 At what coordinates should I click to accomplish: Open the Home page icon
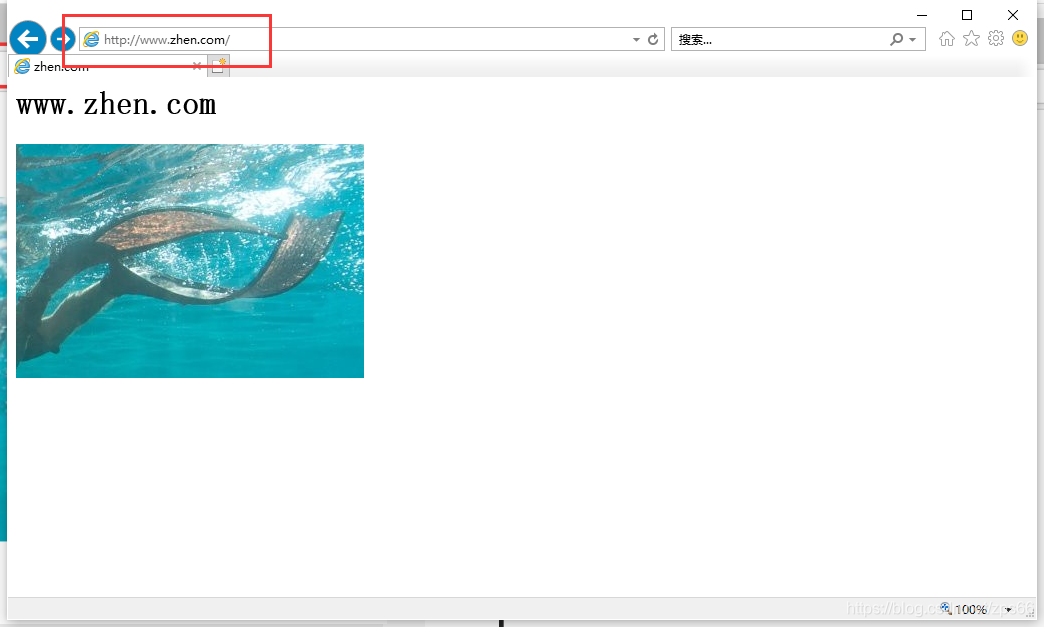(x=947, y=39)
